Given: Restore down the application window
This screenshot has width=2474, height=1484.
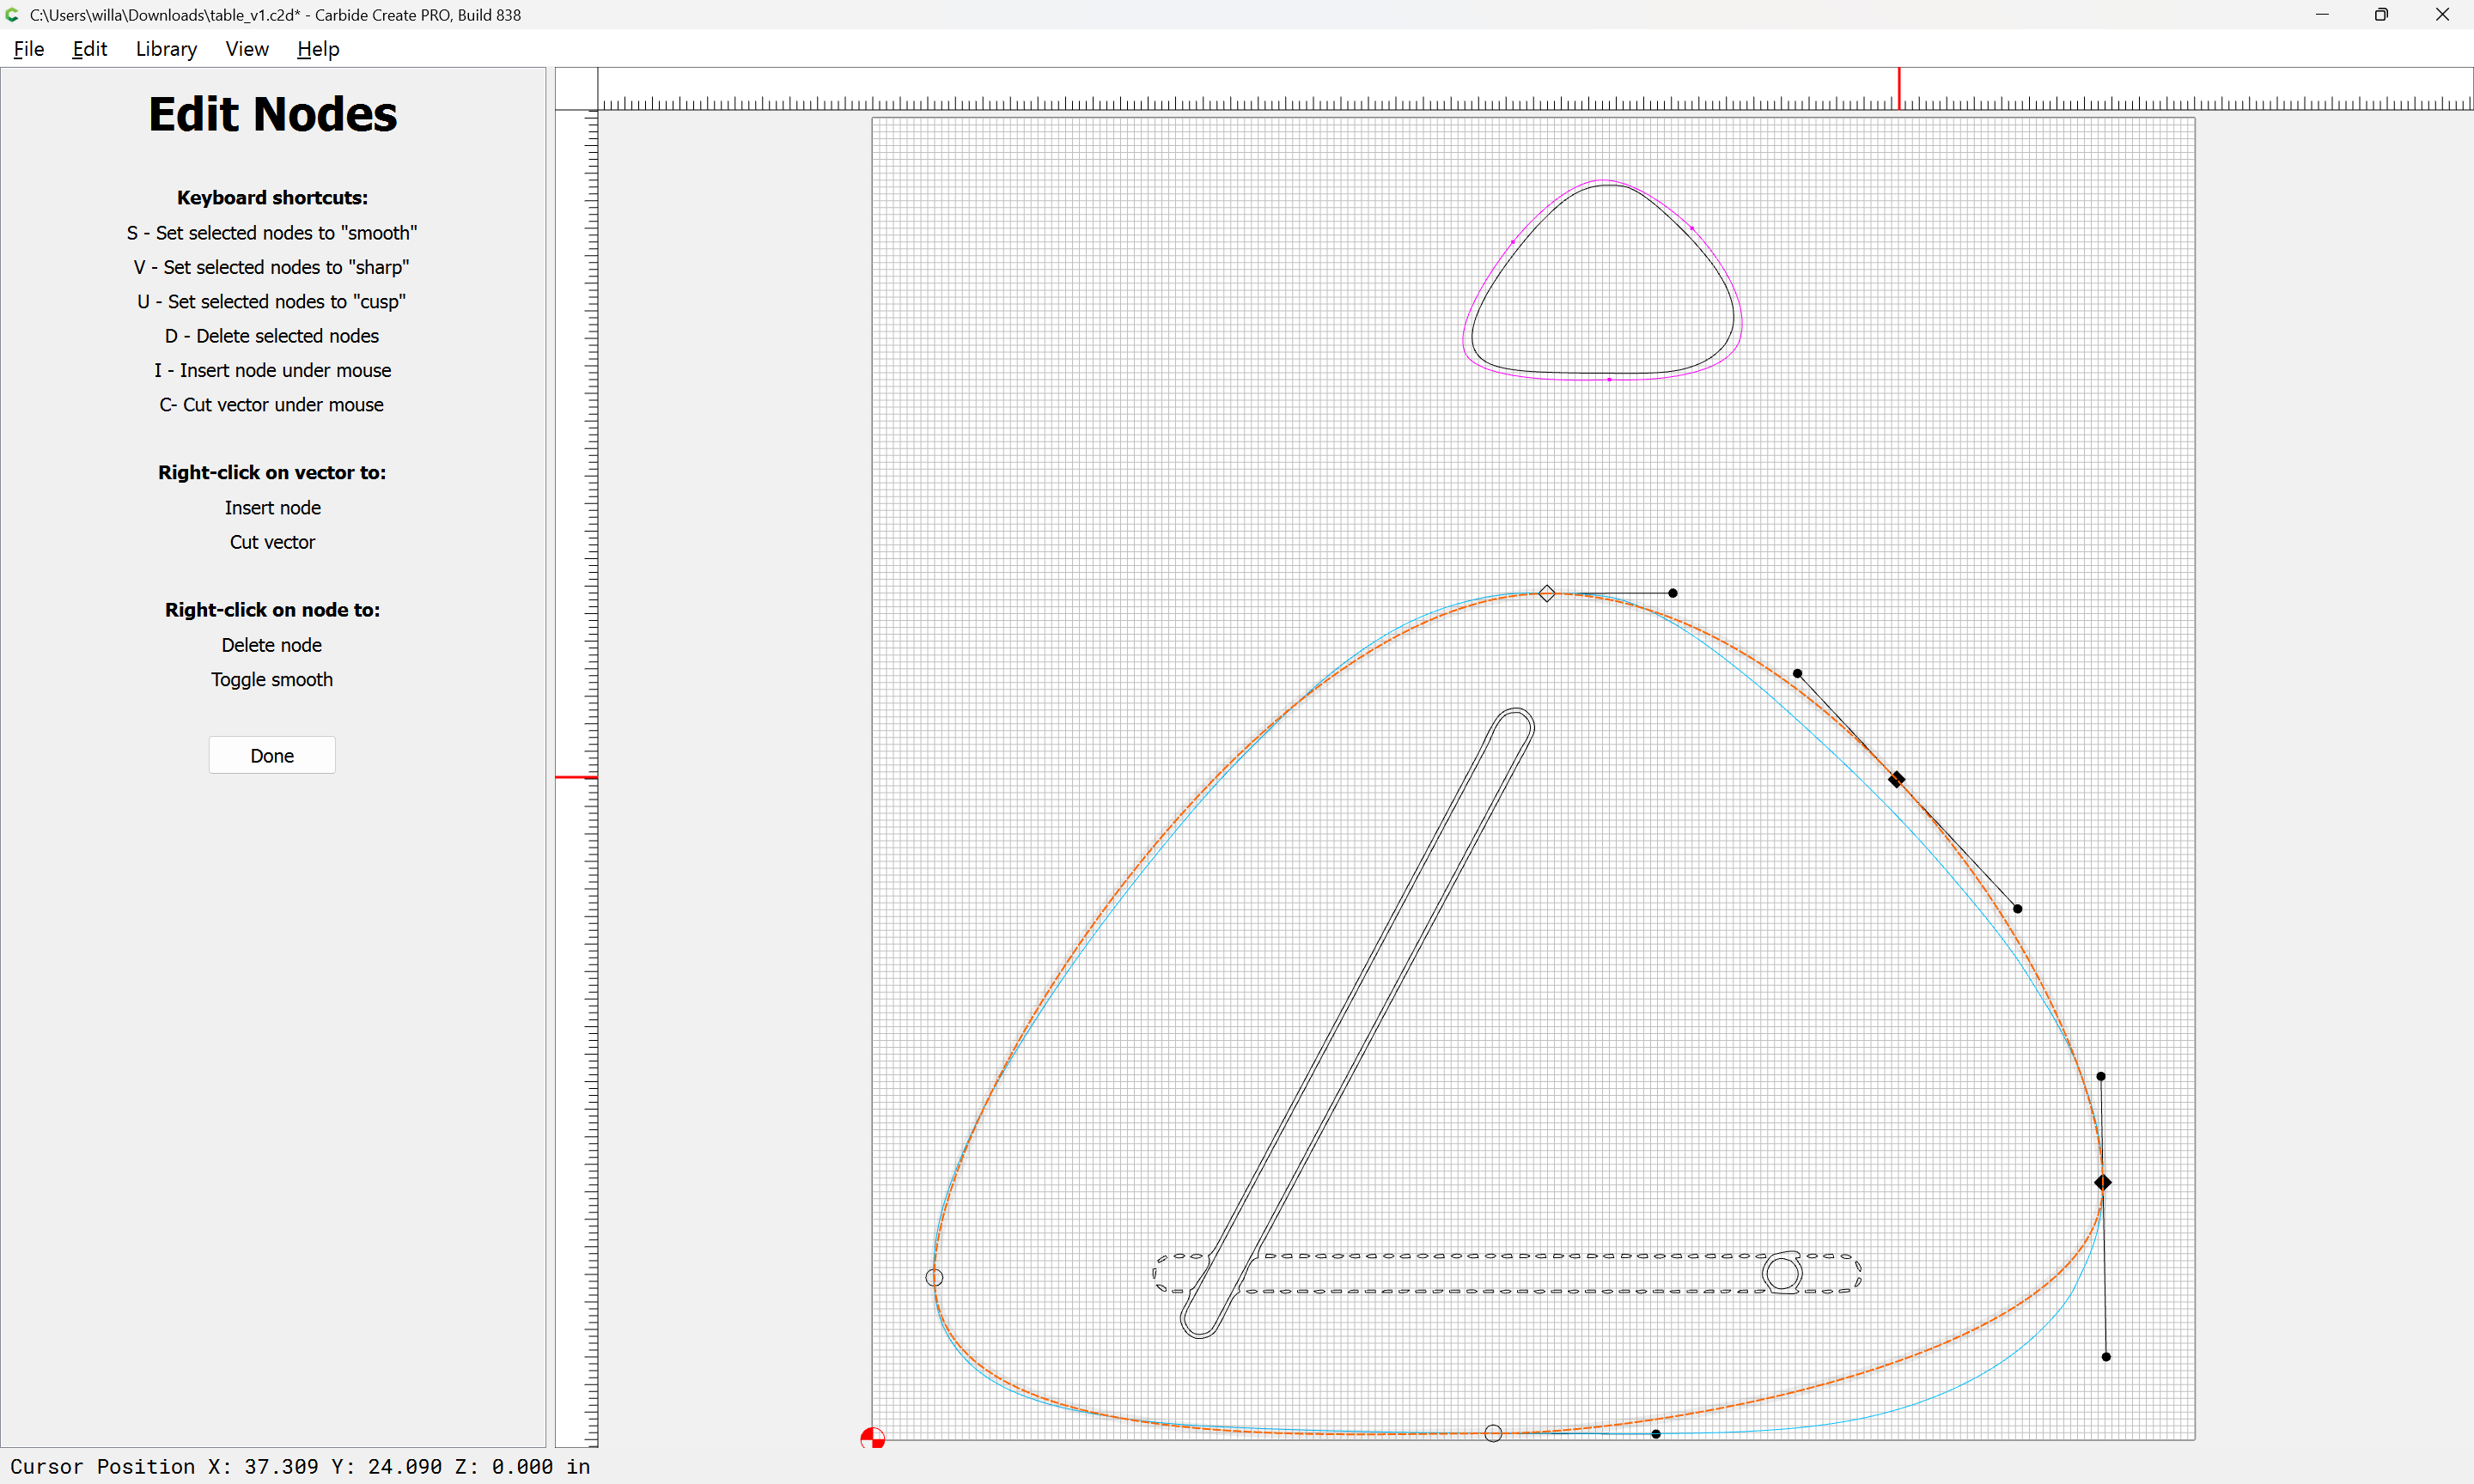Looking at the screenshot, I should pos(2381,15).
